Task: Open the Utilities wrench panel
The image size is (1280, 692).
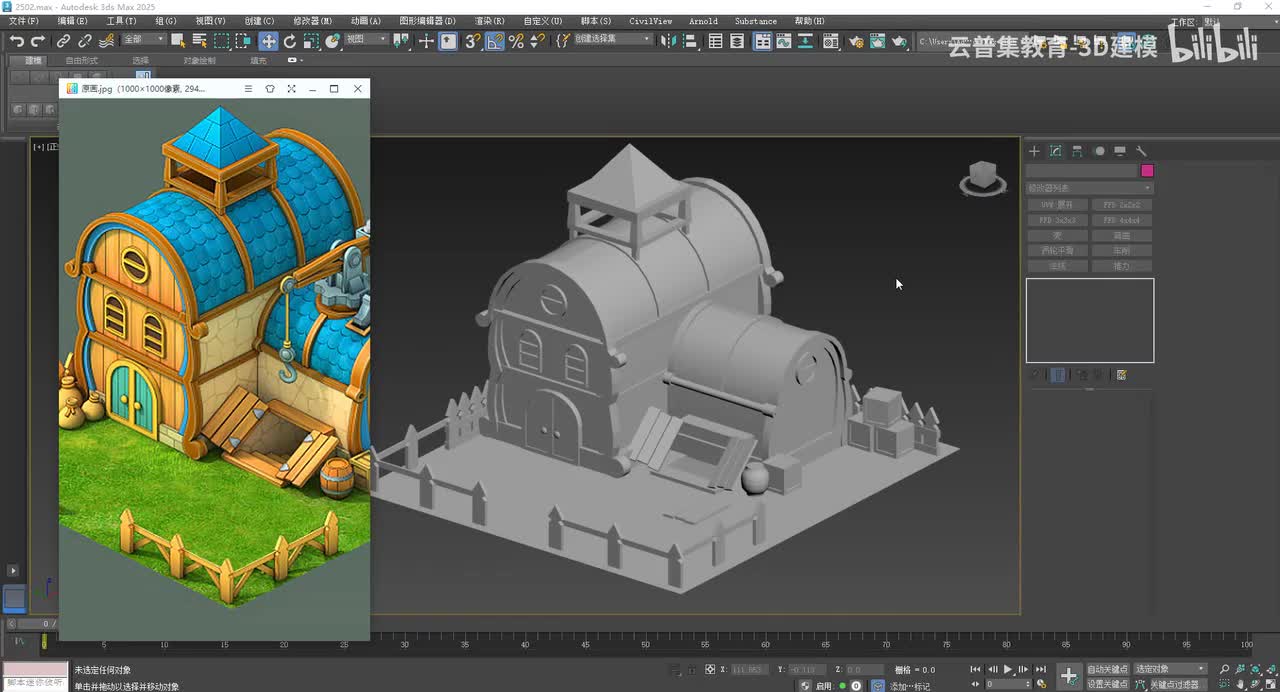Action: click(x=1141, y=151)
